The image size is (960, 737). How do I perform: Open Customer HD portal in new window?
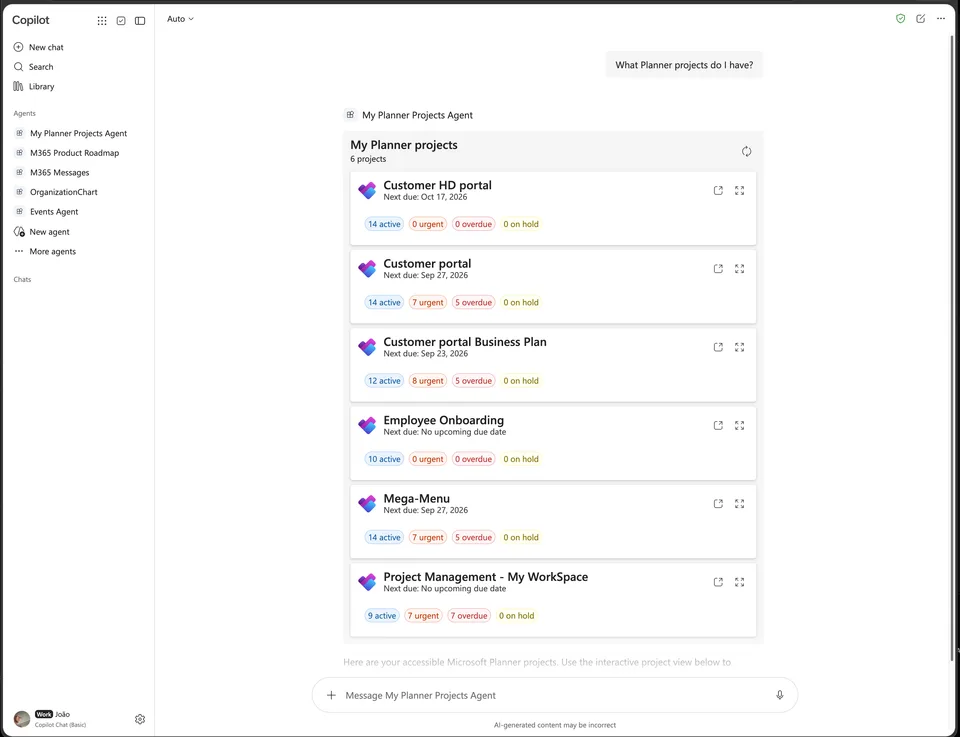(718, 190)
